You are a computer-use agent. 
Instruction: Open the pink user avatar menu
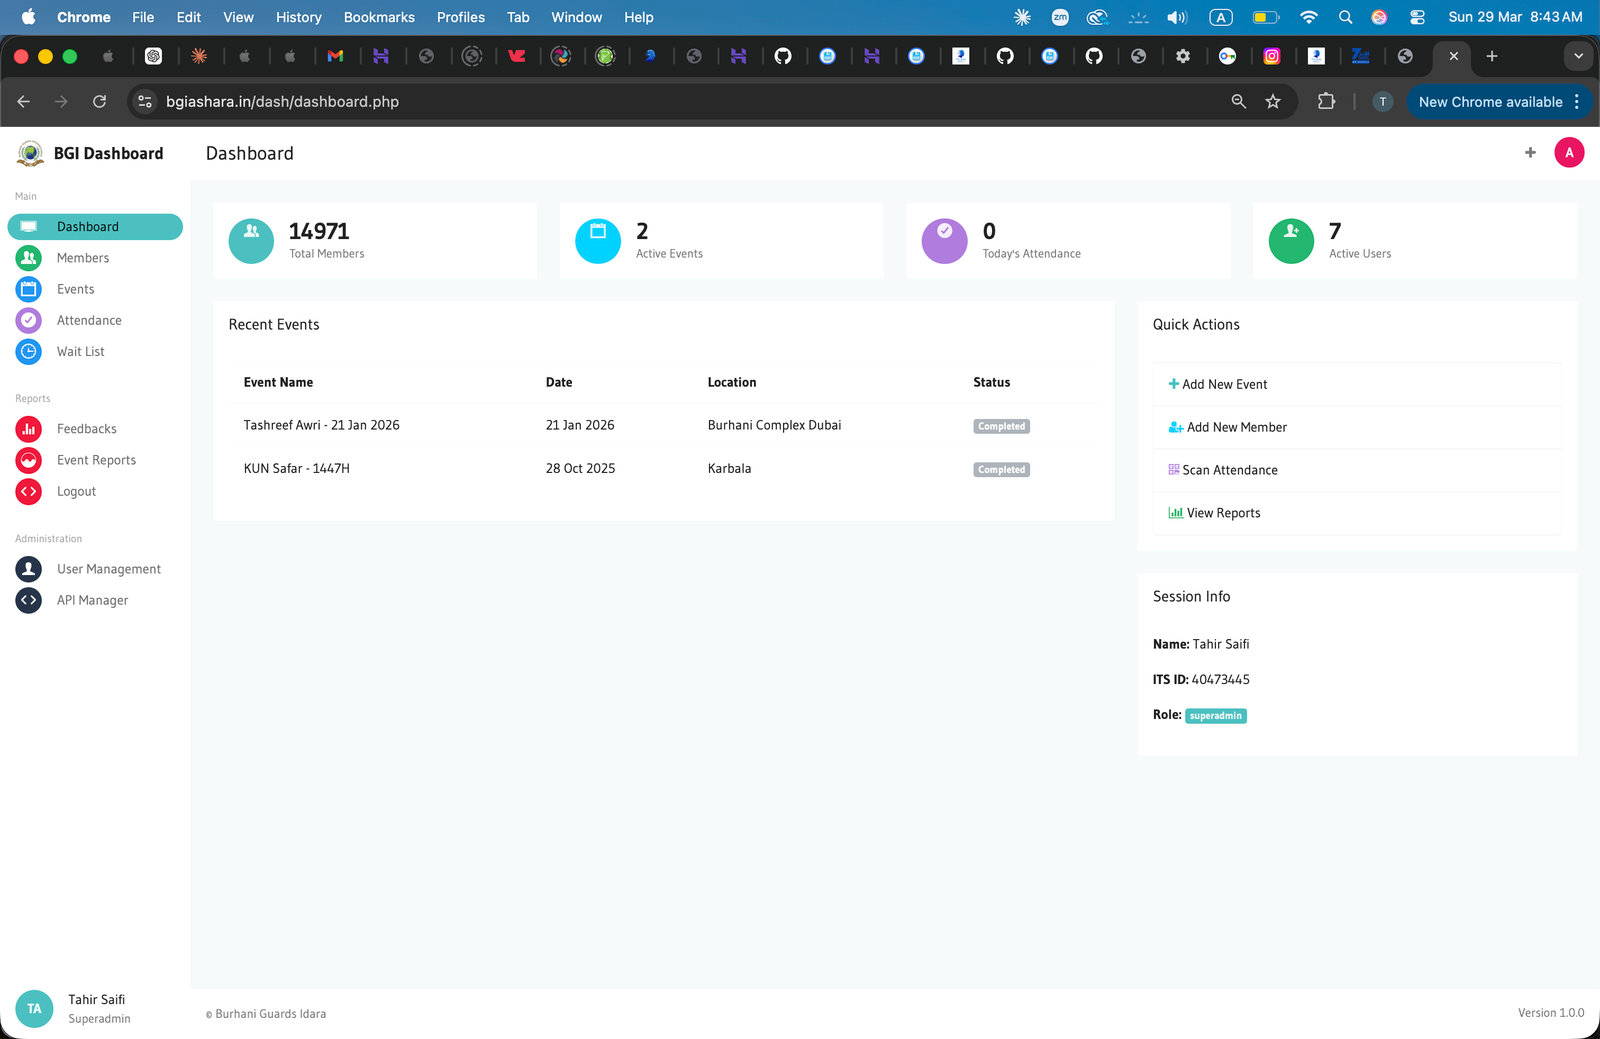pos(1569,153)
